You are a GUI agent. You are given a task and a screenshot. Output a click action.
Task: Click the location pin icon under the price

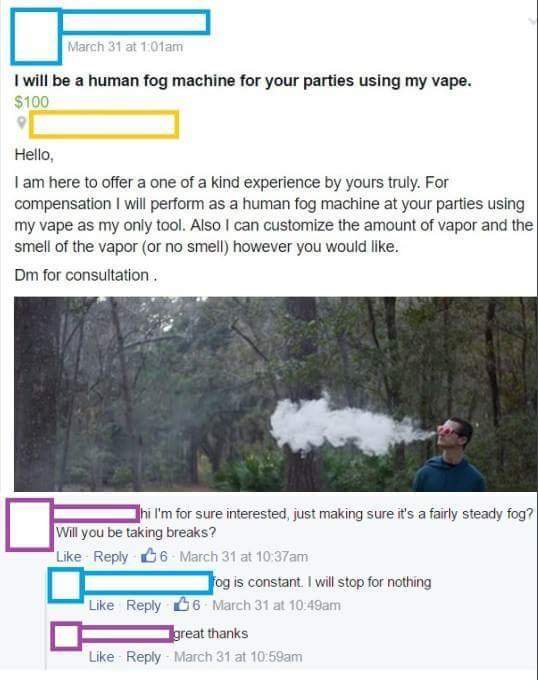(x=21, y=123)
